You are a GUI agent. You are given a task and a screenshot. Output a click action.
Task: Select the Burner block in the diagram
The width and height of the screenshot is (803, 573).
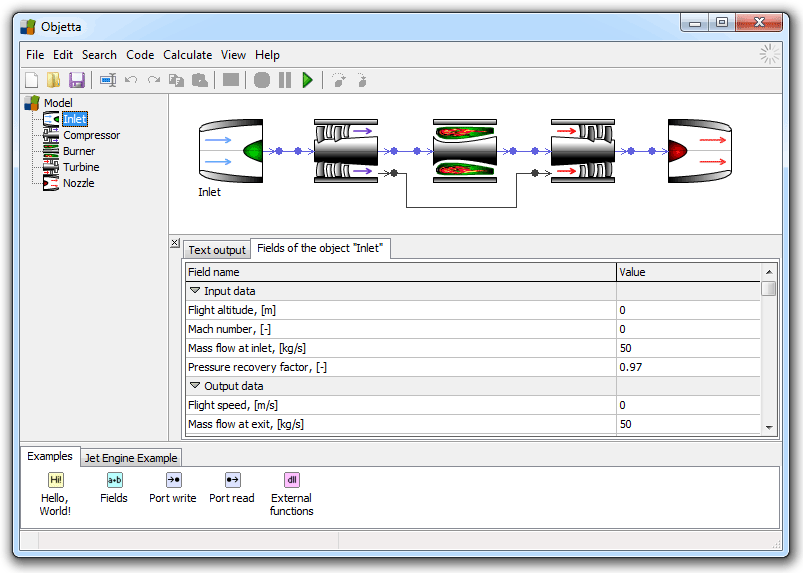tap(464, 151)
